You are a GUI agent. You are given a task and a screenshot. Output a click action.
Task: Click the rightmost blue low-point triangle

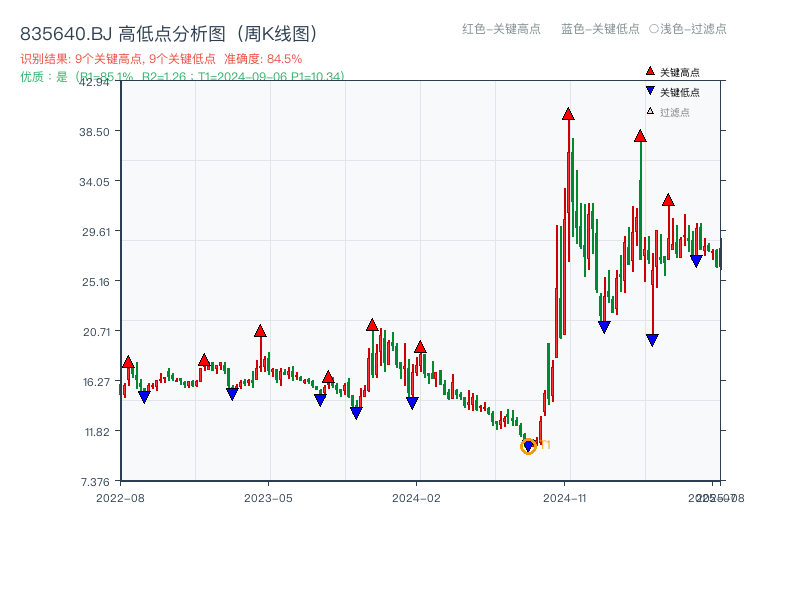[x=696, y=261]
